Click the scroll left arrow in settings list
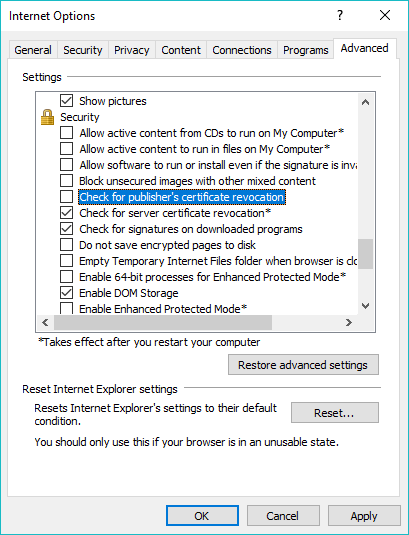This screenshot has height=535, width=409. [45, 322]
